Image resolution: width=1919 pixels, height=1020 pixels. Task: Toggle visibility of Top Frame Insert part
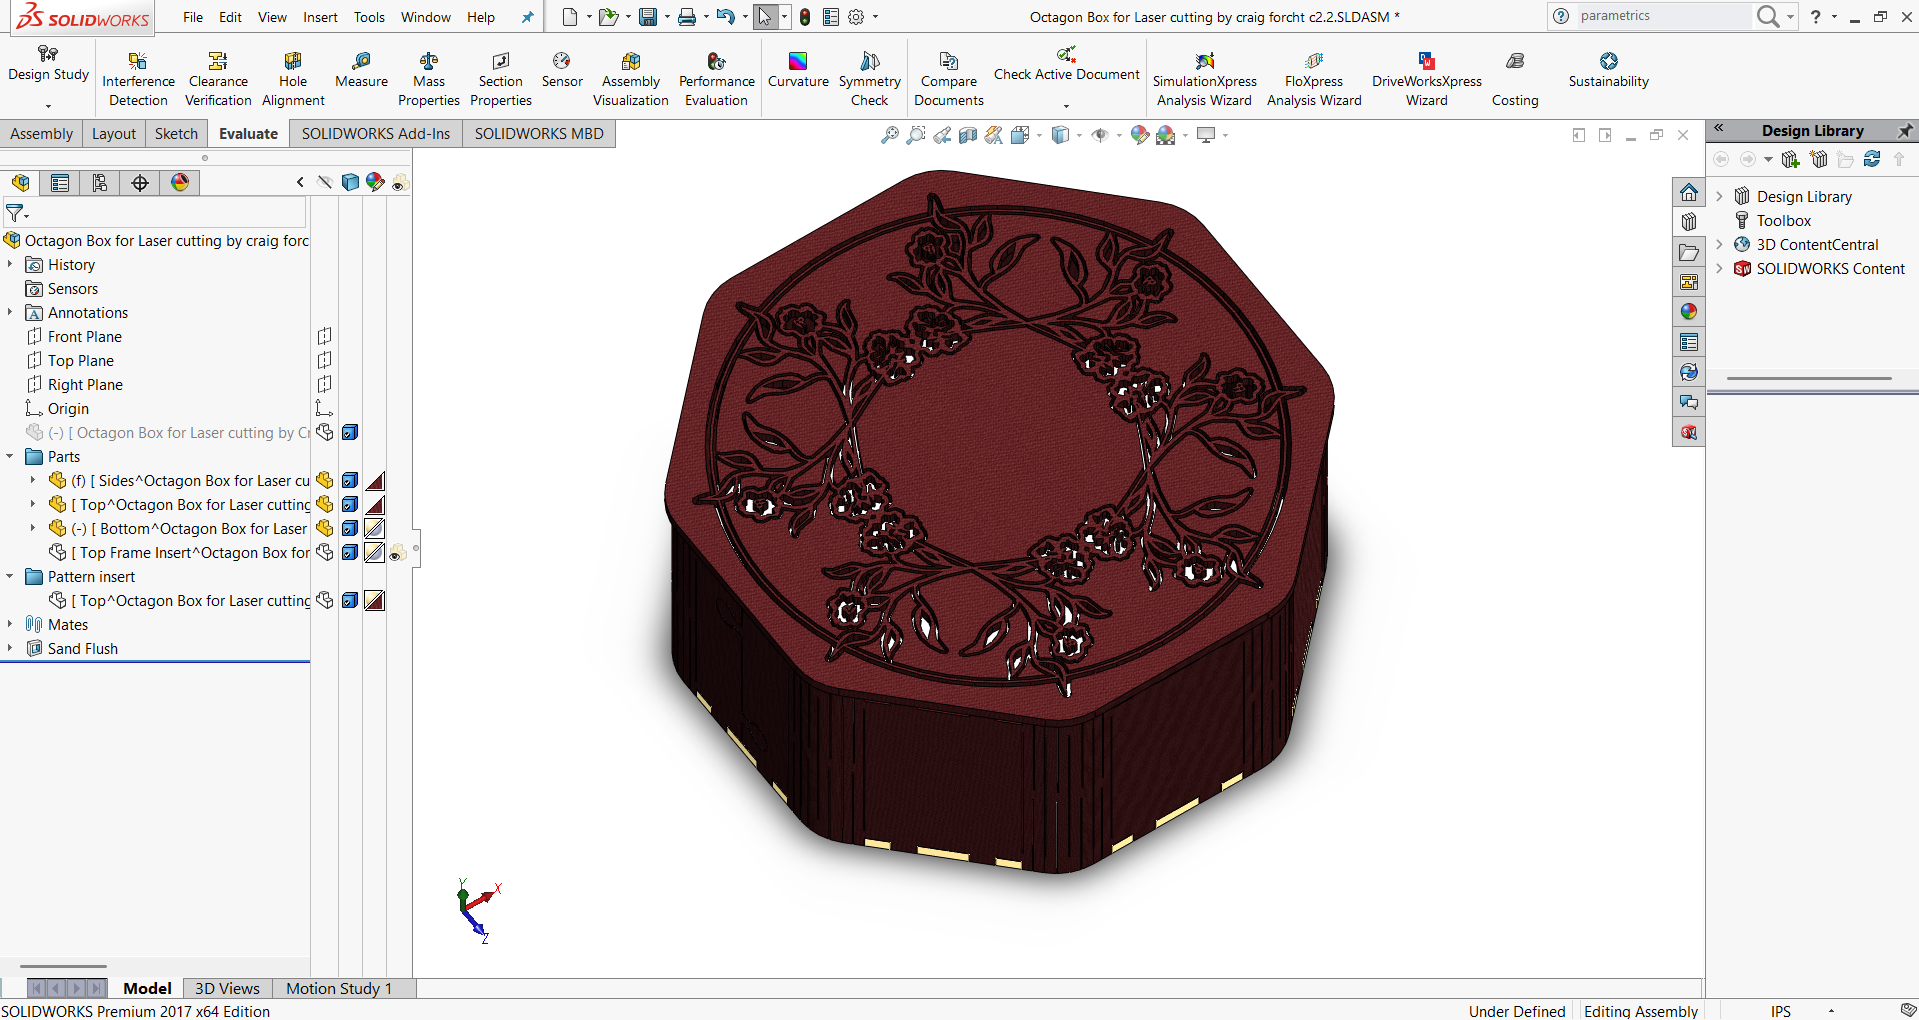pyautogui.click(x=325, y=552)
